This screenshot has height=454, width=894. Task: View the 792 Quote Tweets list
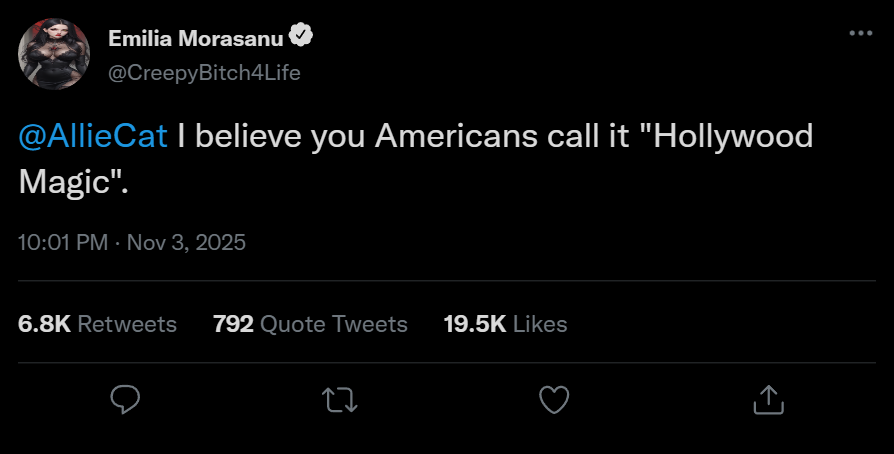(310, 324)
